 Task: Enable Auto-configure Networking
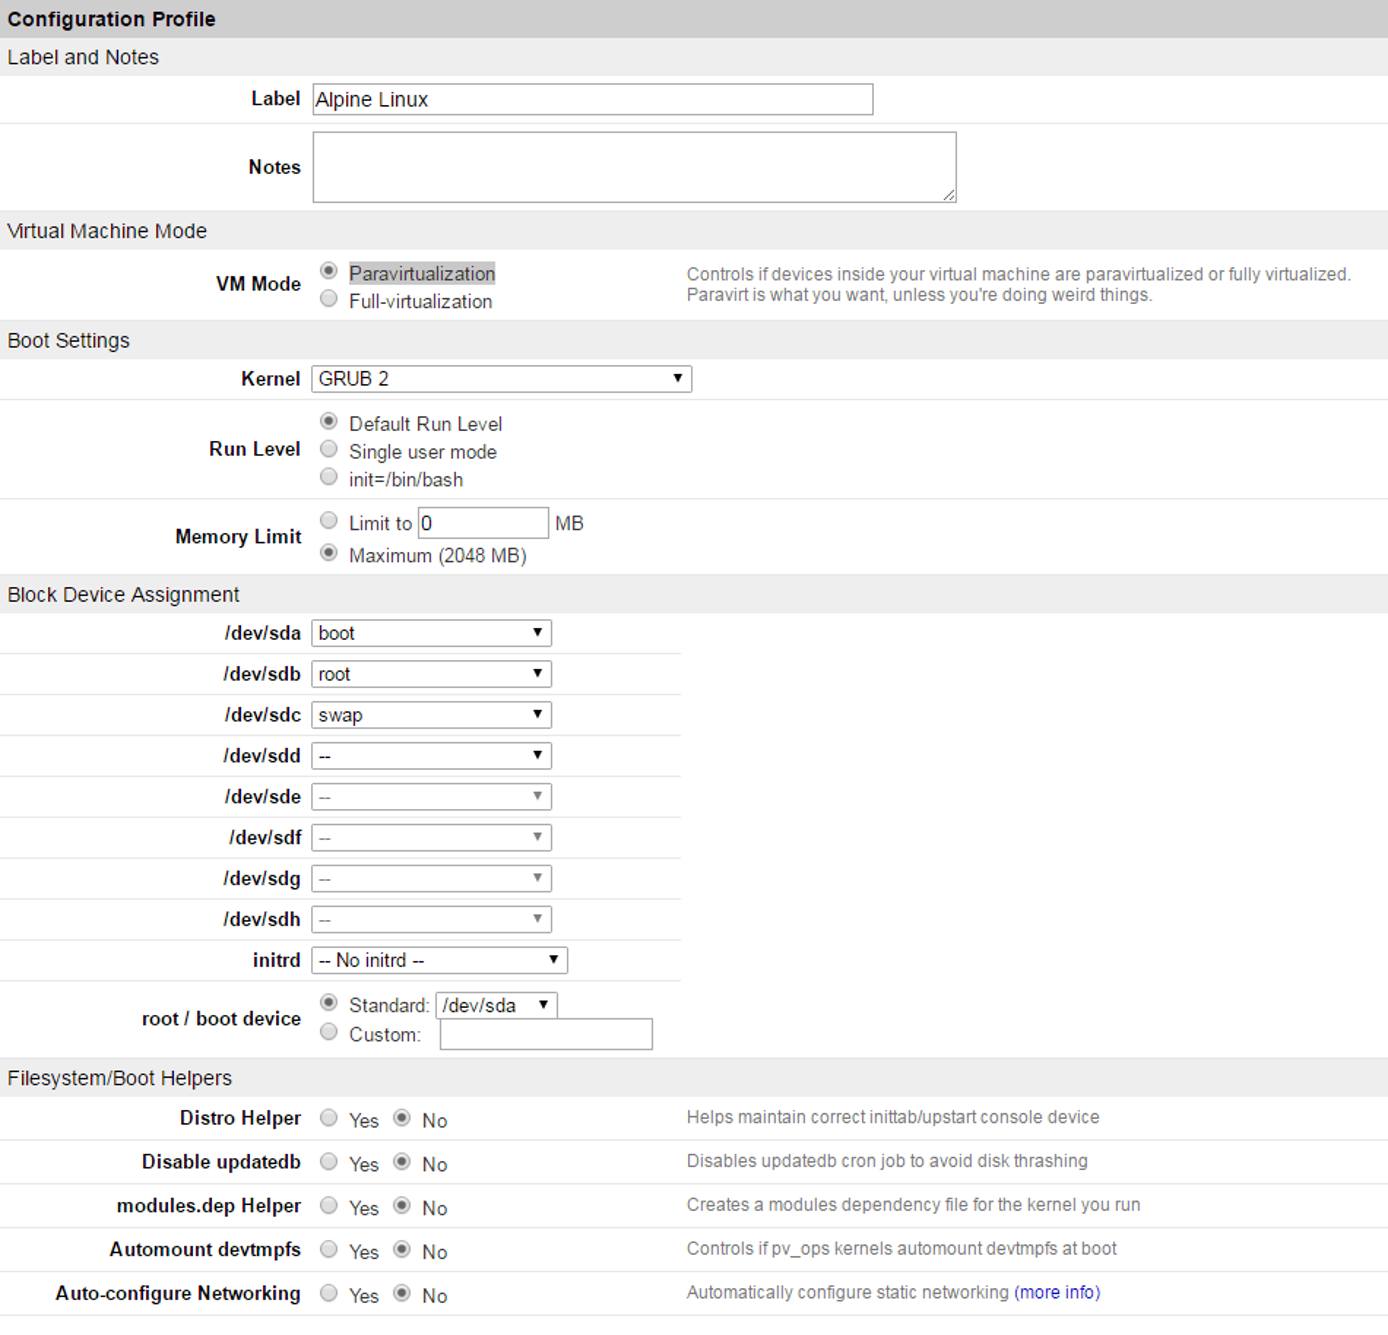tap(329, 1293)
